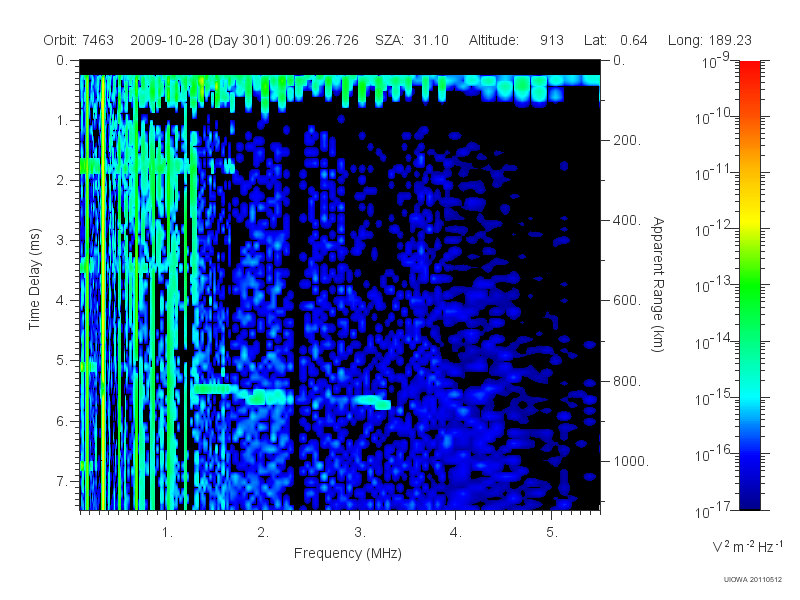Select the date '2009-10-28 (Day 301)' text
800x600 pixels.
(201, 40)
